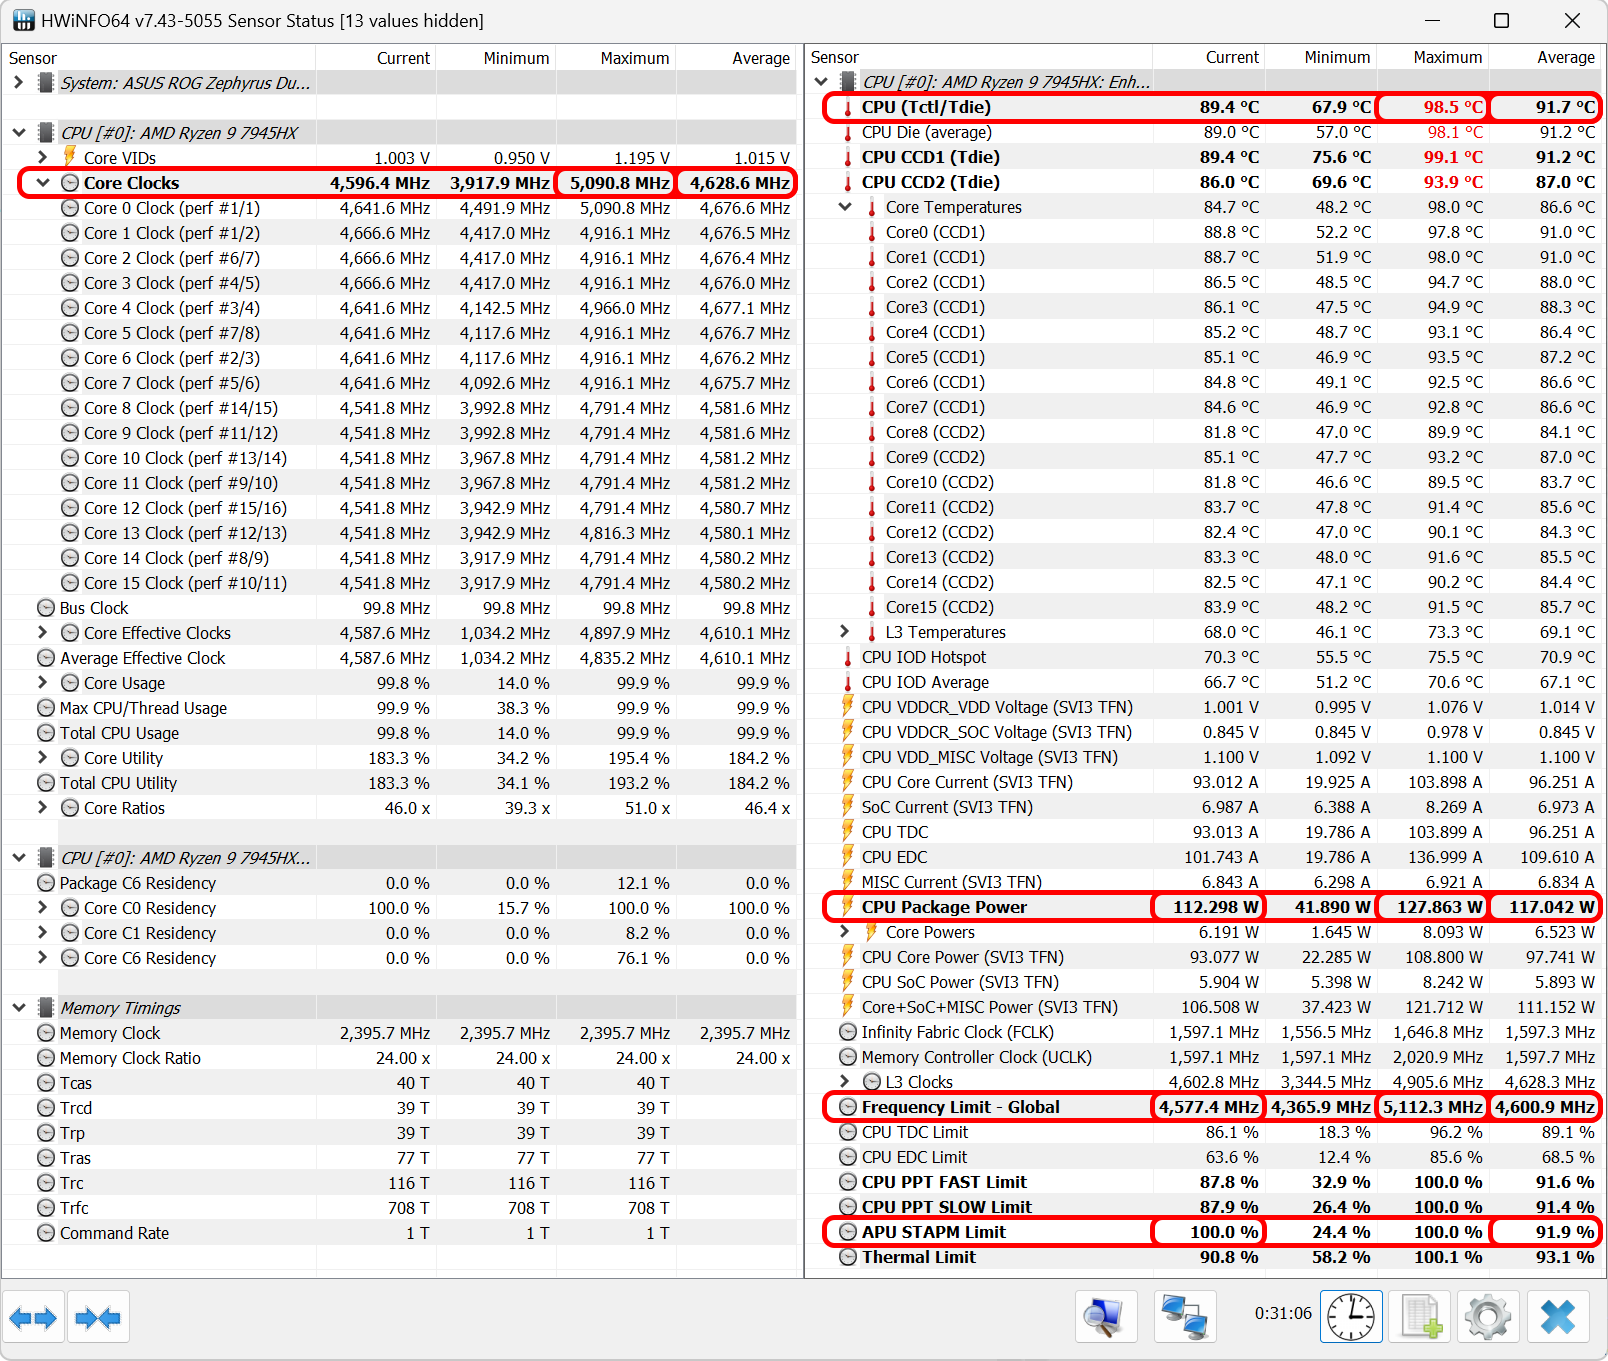Expand the Core Powers group
The height and width of the screenshot is (1361, 1608).
click(845, 932)
